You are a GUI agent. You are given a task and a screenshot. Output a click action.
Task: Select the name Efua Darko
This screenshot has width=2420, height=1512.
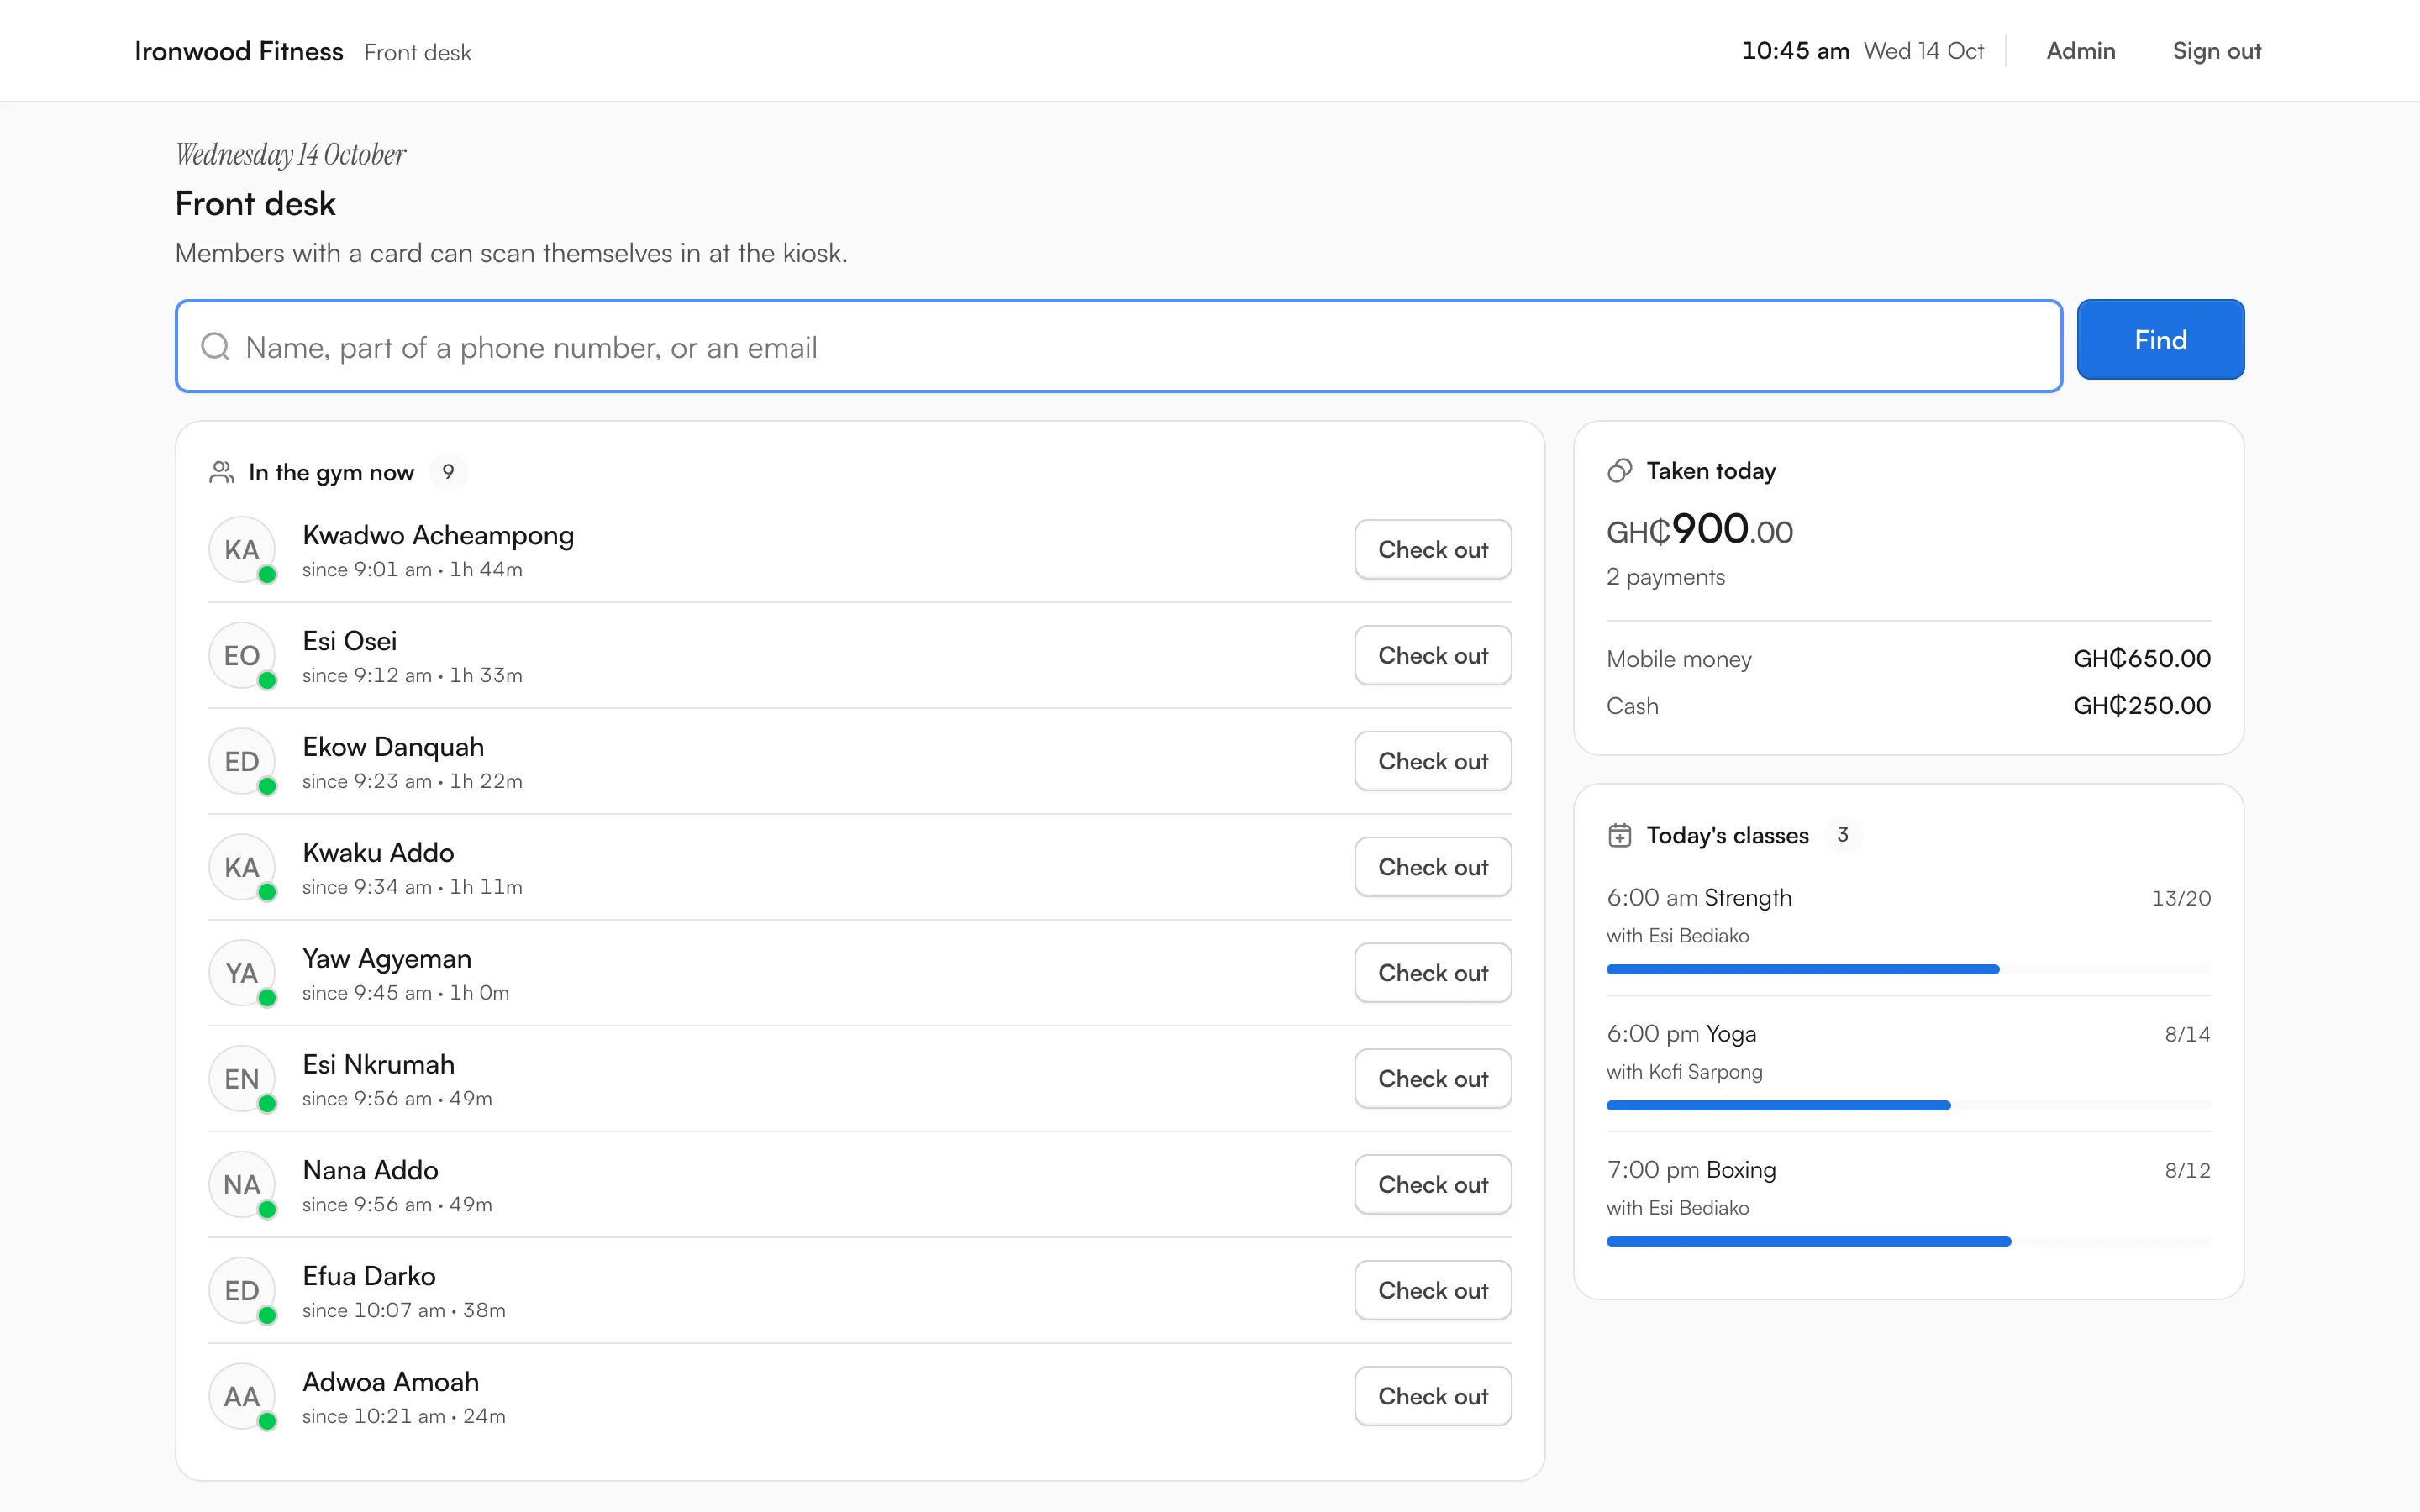click(x=369, y=1276)
